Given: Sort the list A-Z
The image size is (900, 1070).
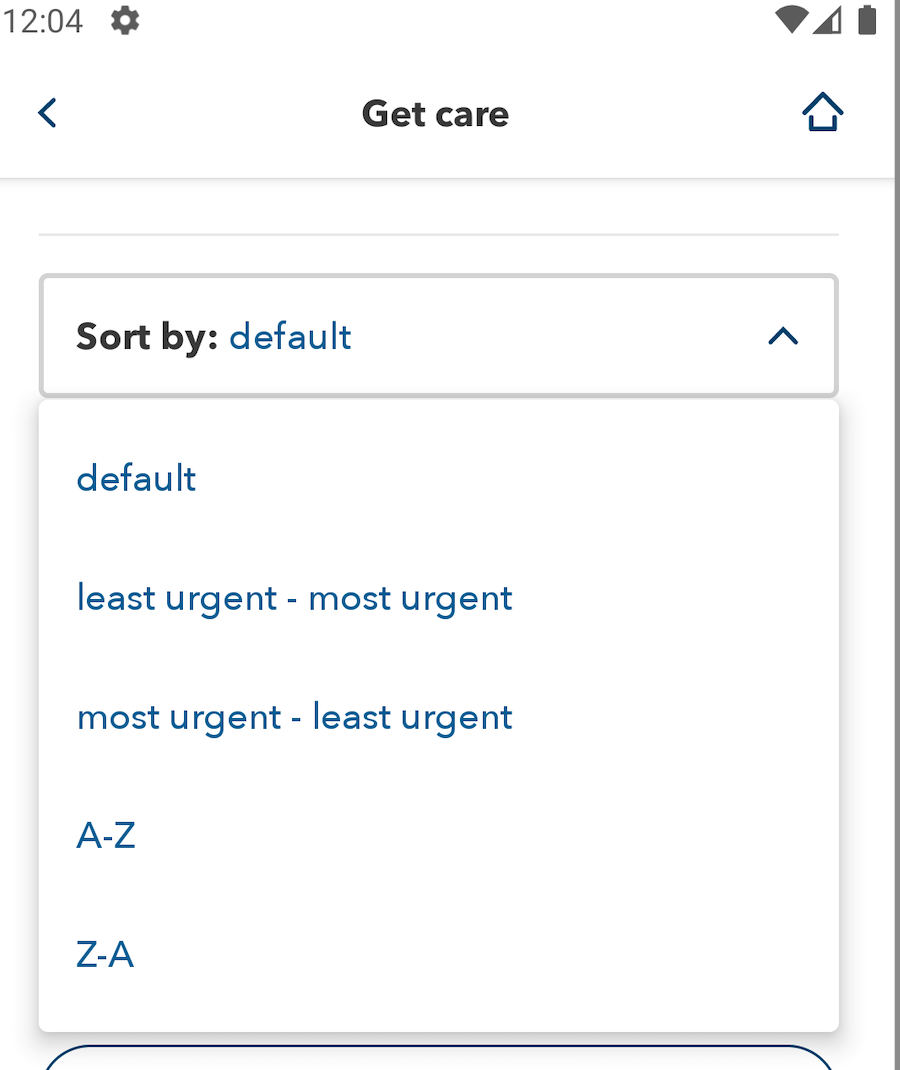Looking at the screenshot, I should coord(106,835).
